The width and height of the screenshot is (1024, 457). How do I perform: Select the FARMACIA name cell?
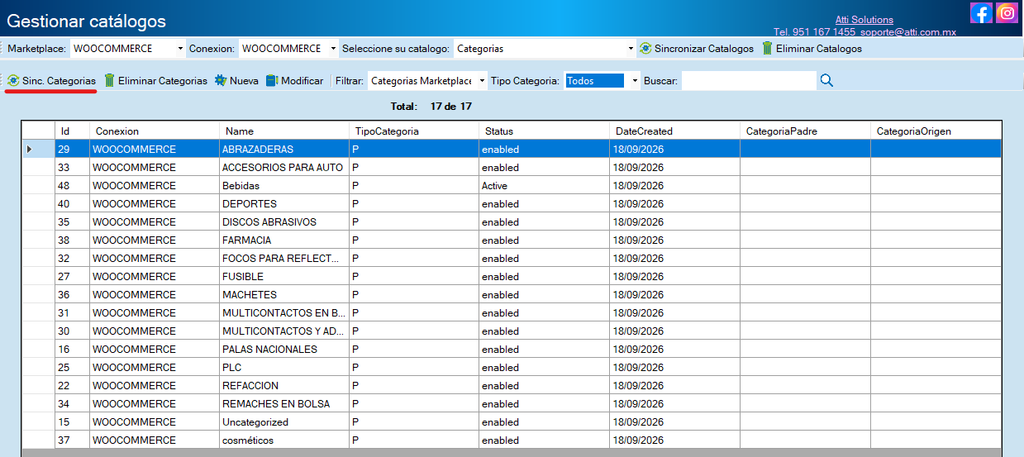pos(284,240)
